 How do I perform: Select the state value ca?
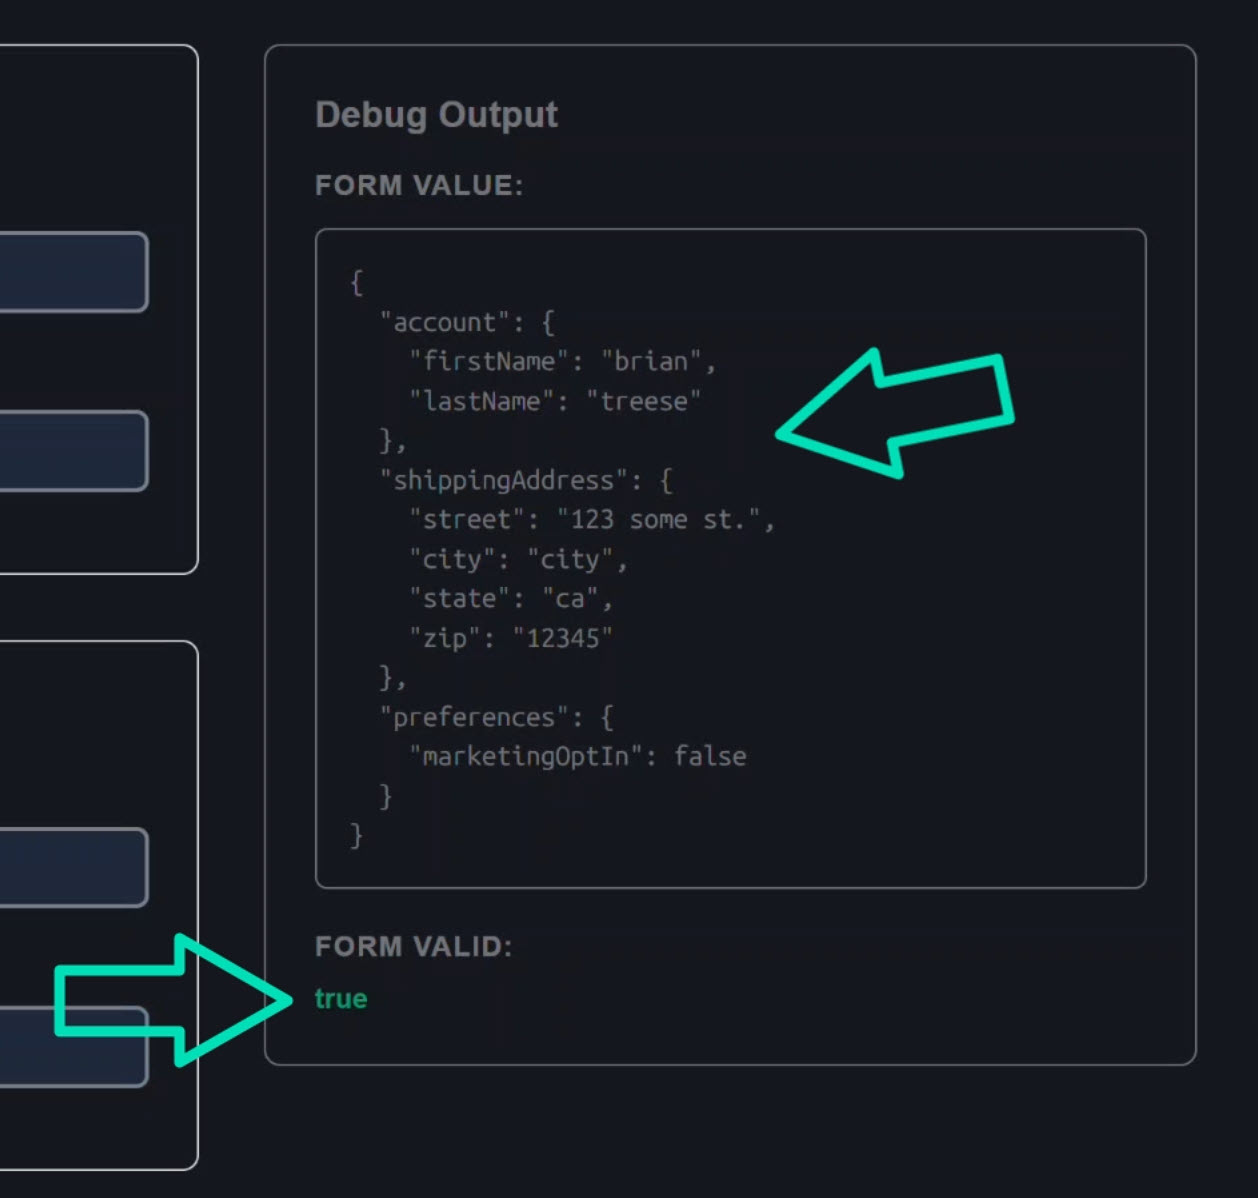pyautogui.click(x=575, y=598)
